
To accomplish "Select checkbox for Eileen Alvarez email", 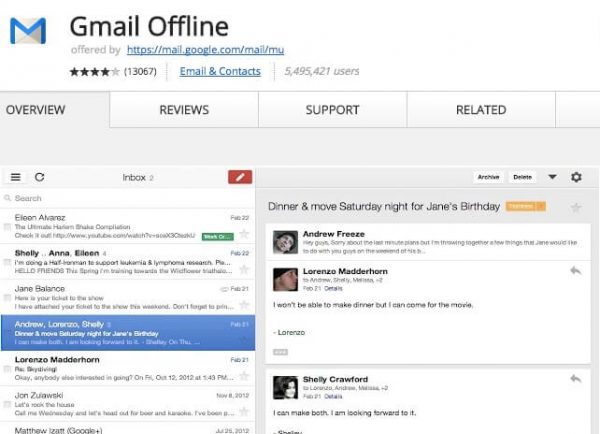I will 7,227.
